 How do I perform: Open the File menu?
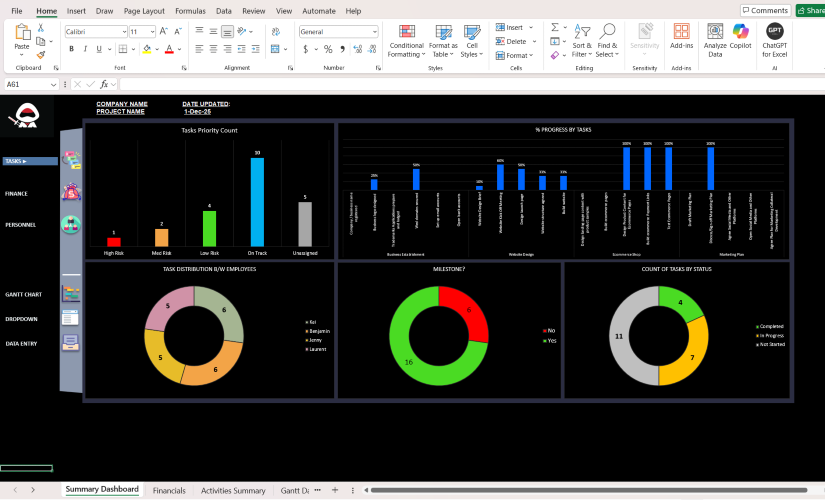pyautogui.click(x=17, y=11)
